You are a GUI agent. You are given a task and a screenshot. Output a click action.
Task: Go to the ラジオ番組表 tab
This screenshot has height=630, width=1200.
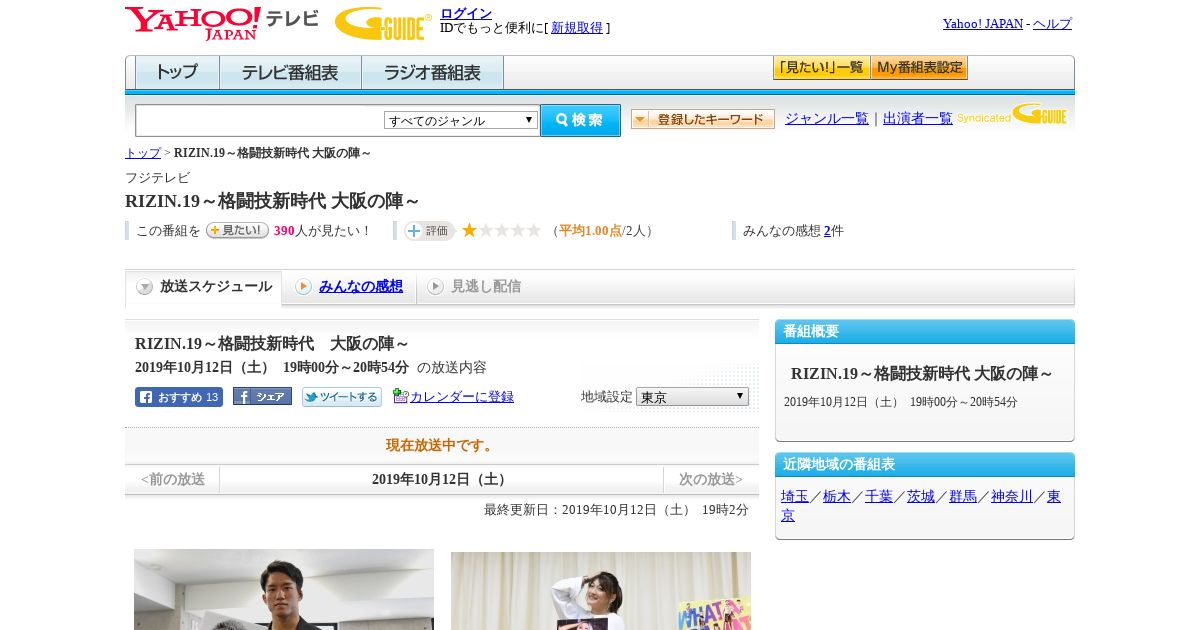click(432, 72)
